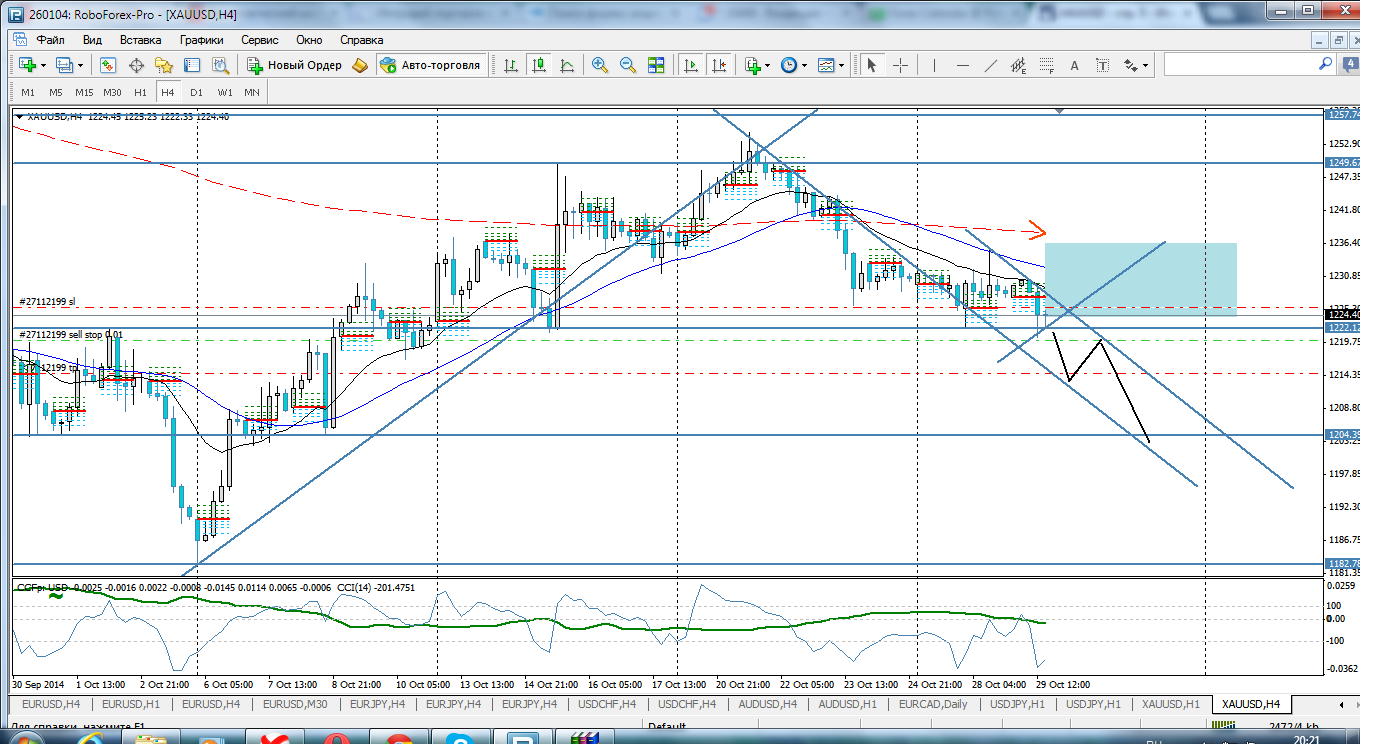Expand the Periods dropdown arrow
Image resolution: width=1376 pixels, height=744 pixels.
tap(805, 65)
